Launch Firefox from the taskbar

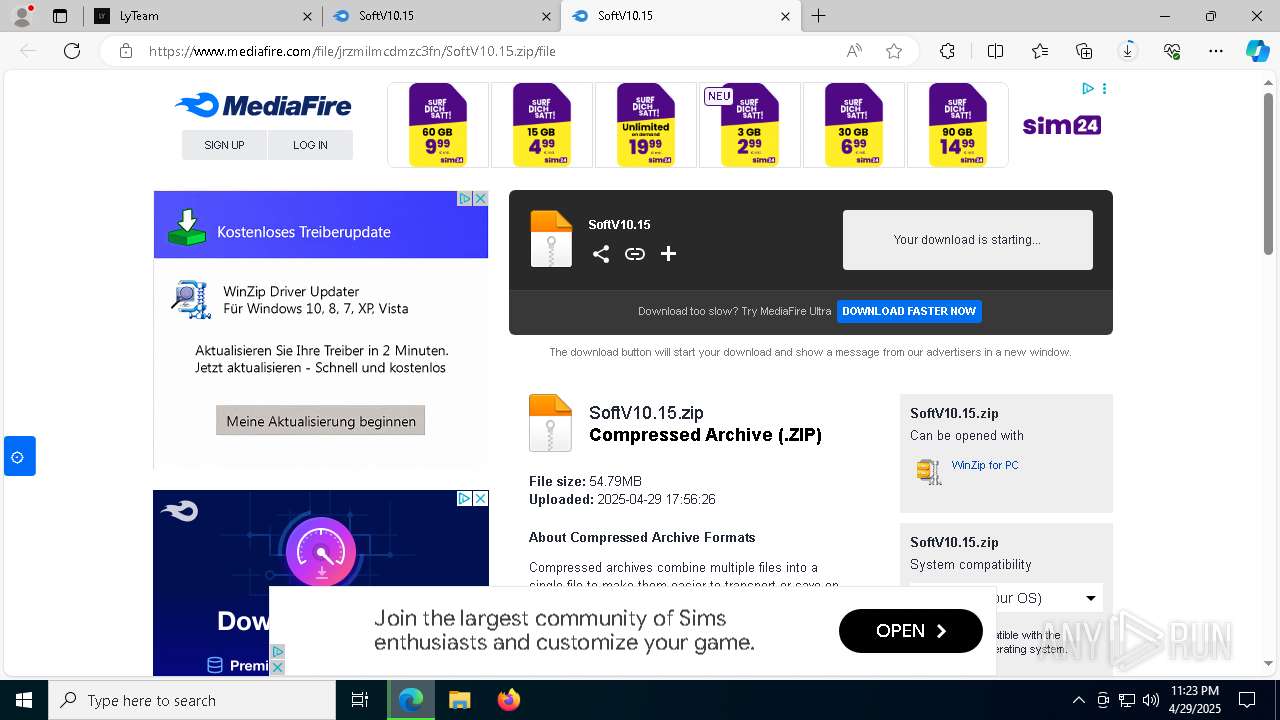509,700
